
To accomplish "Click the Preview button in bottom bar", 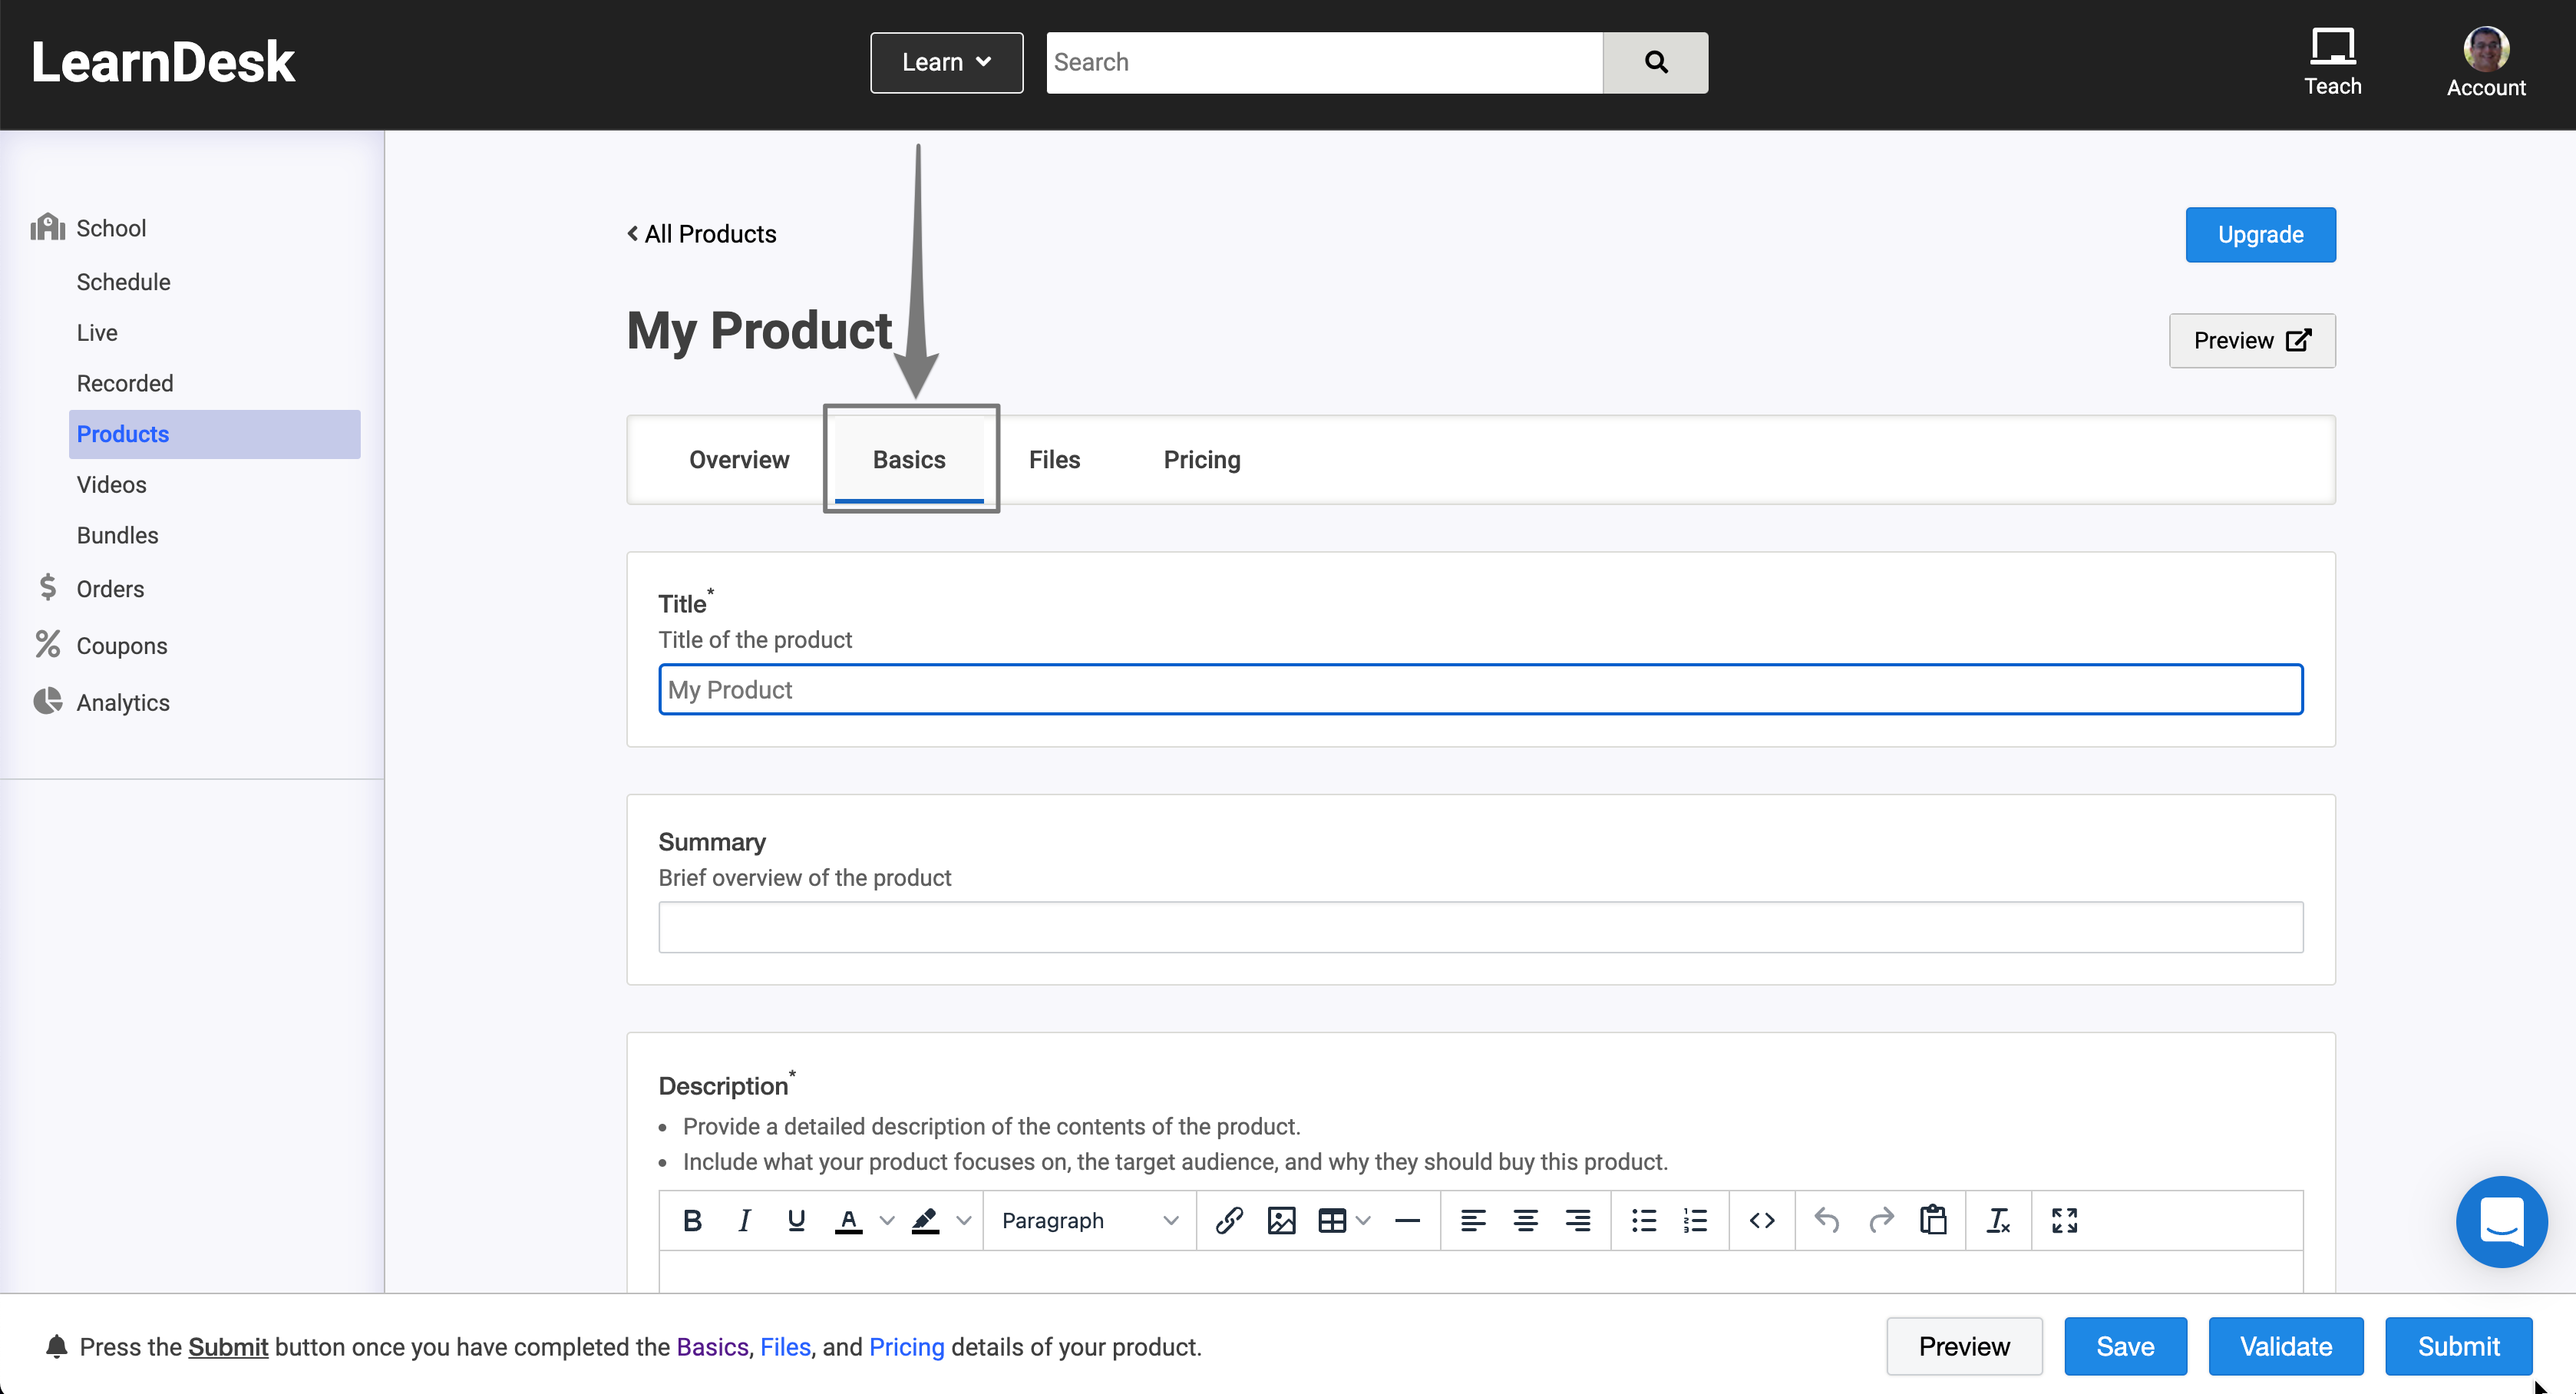I will (1964, 1346).
